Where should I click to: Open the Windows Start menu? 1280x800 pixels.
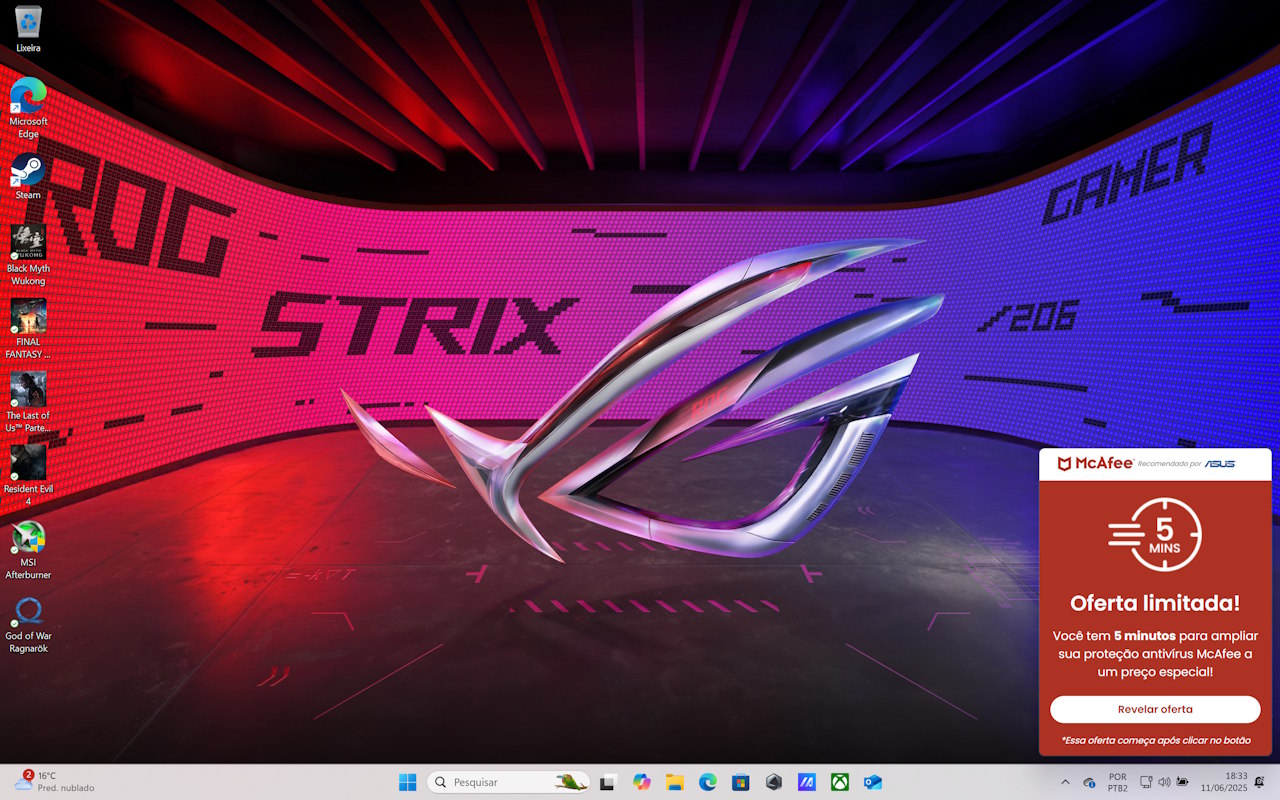coord(408,782)
